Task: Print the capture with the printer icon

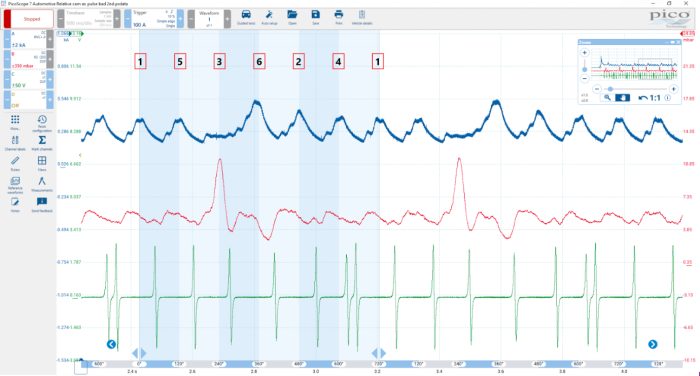Action: (338, 17)
